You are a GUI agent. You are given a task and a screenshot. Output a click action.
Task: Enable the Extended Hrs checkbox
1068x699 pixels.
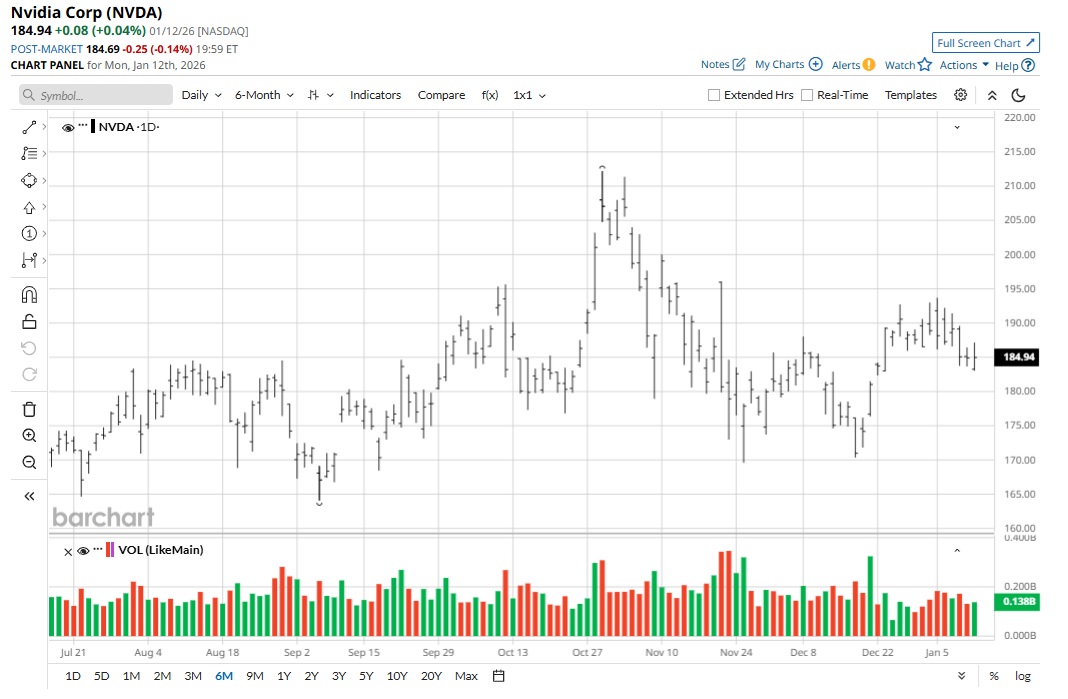pyautogui.click(x=714, y=95)
